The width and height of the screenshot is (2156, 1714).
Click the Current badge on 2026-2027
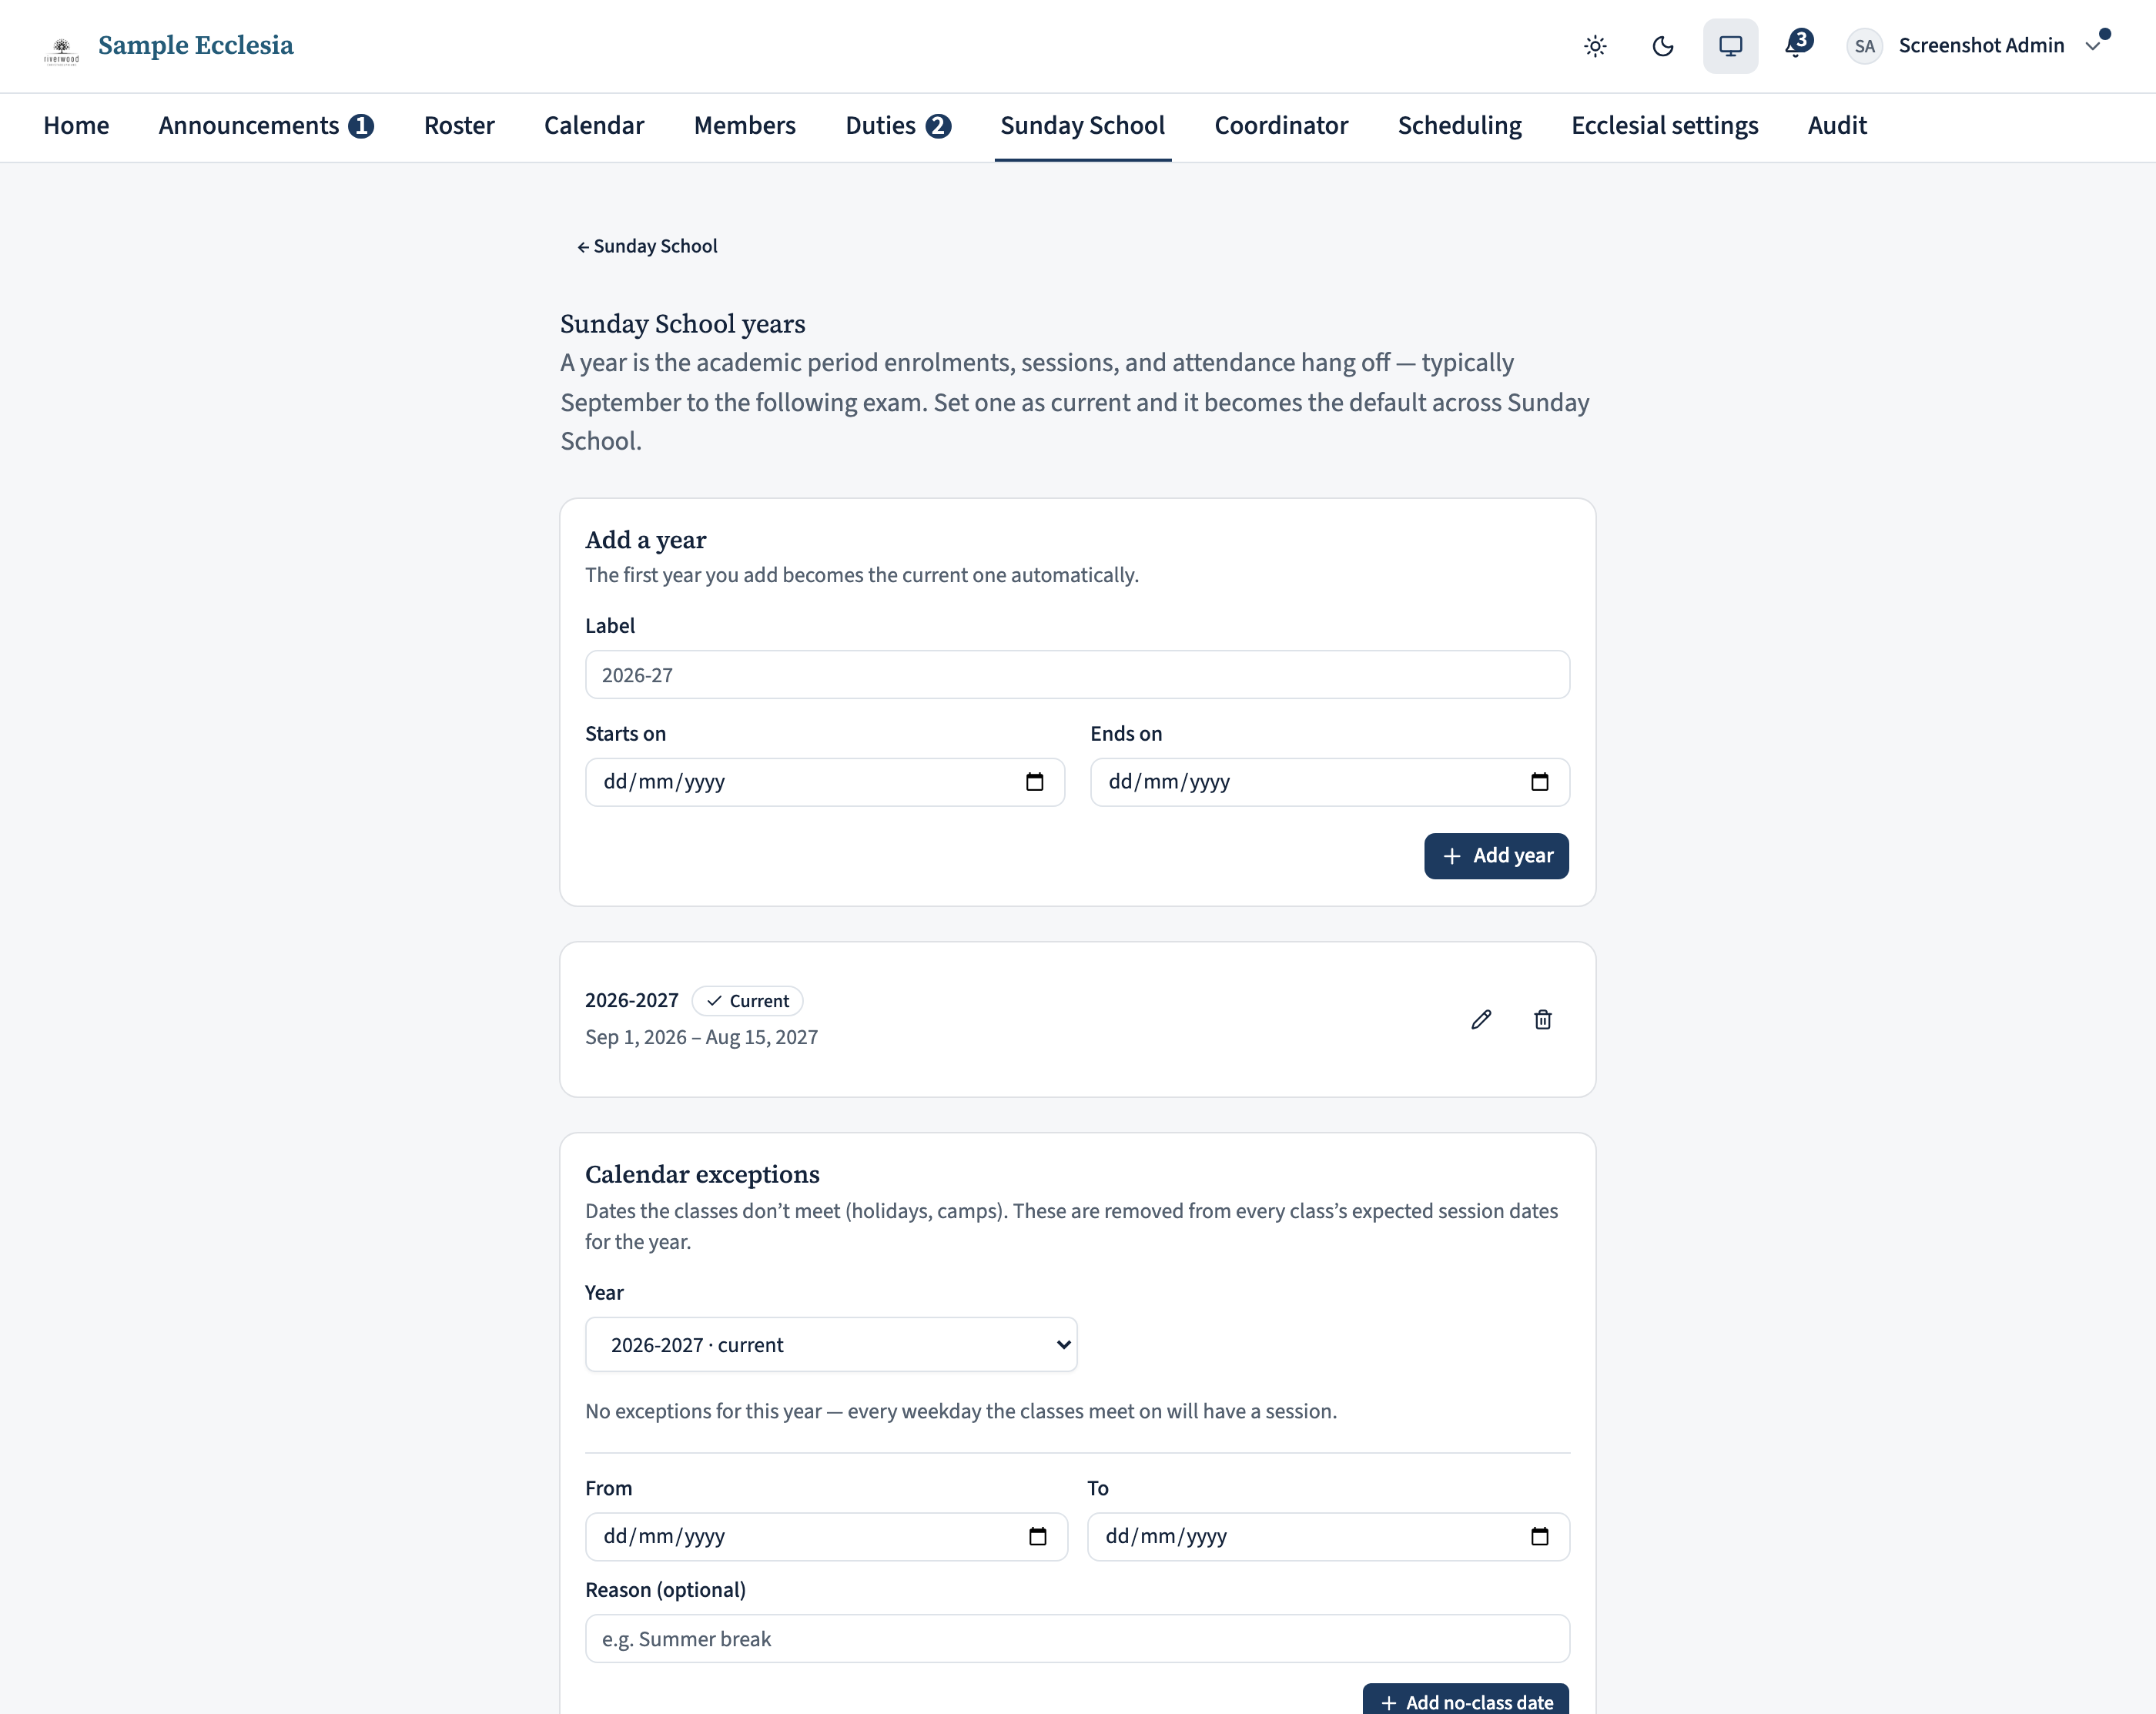pos(747,1001)
